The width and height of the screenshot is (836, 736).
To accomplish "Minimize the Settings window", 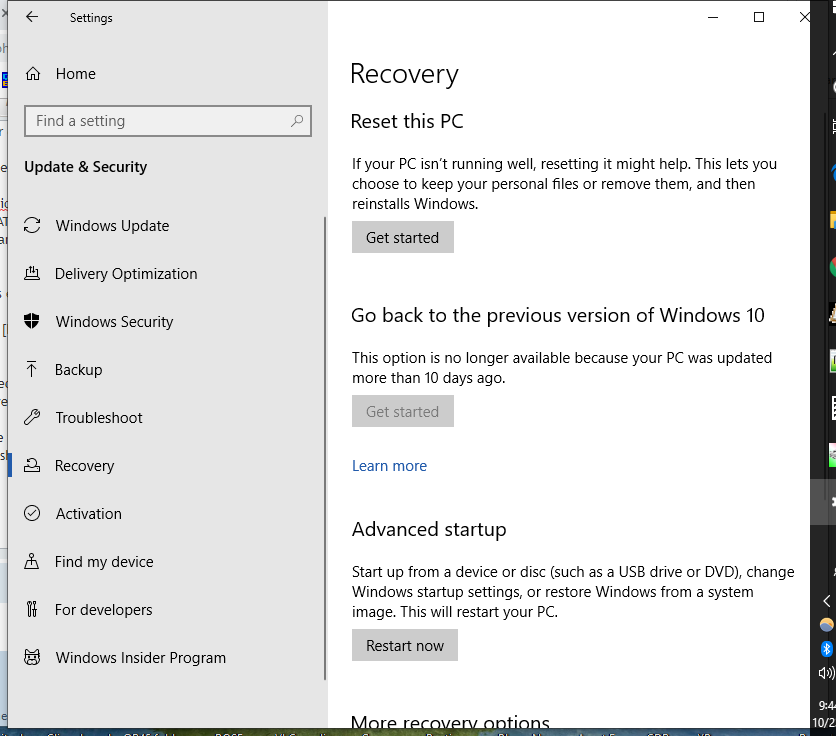I will [713, 17].
